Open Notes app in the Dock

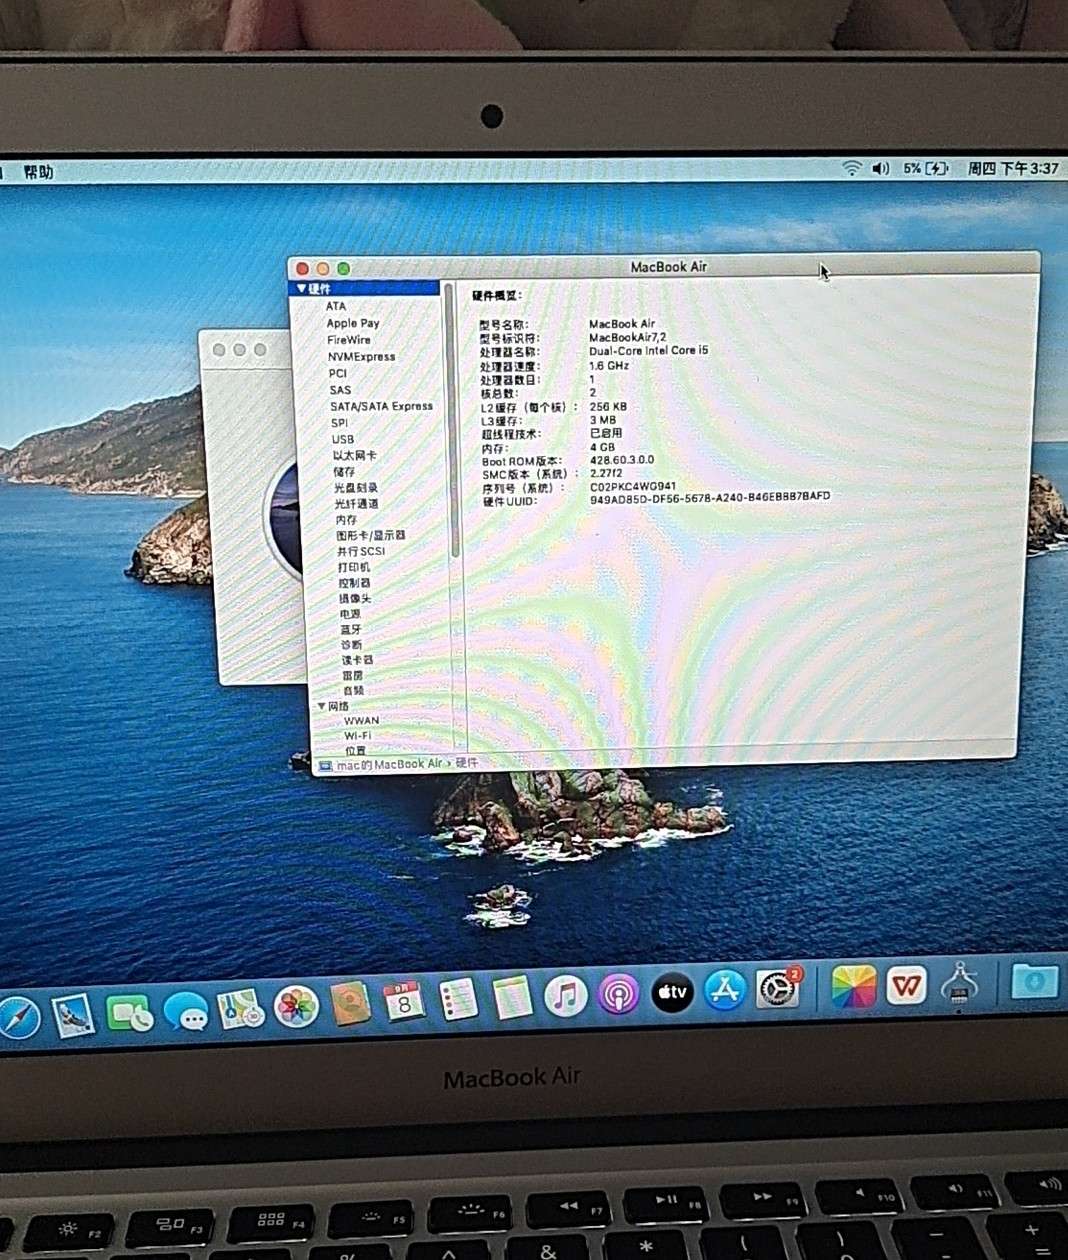click(512, 997)
